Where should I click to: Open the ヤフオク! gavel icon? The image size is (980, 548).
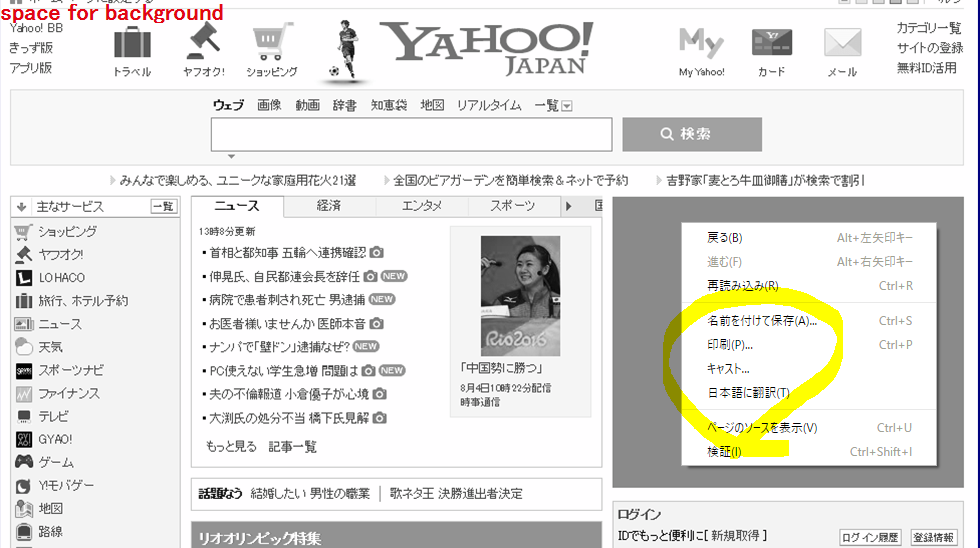point(203,41)
